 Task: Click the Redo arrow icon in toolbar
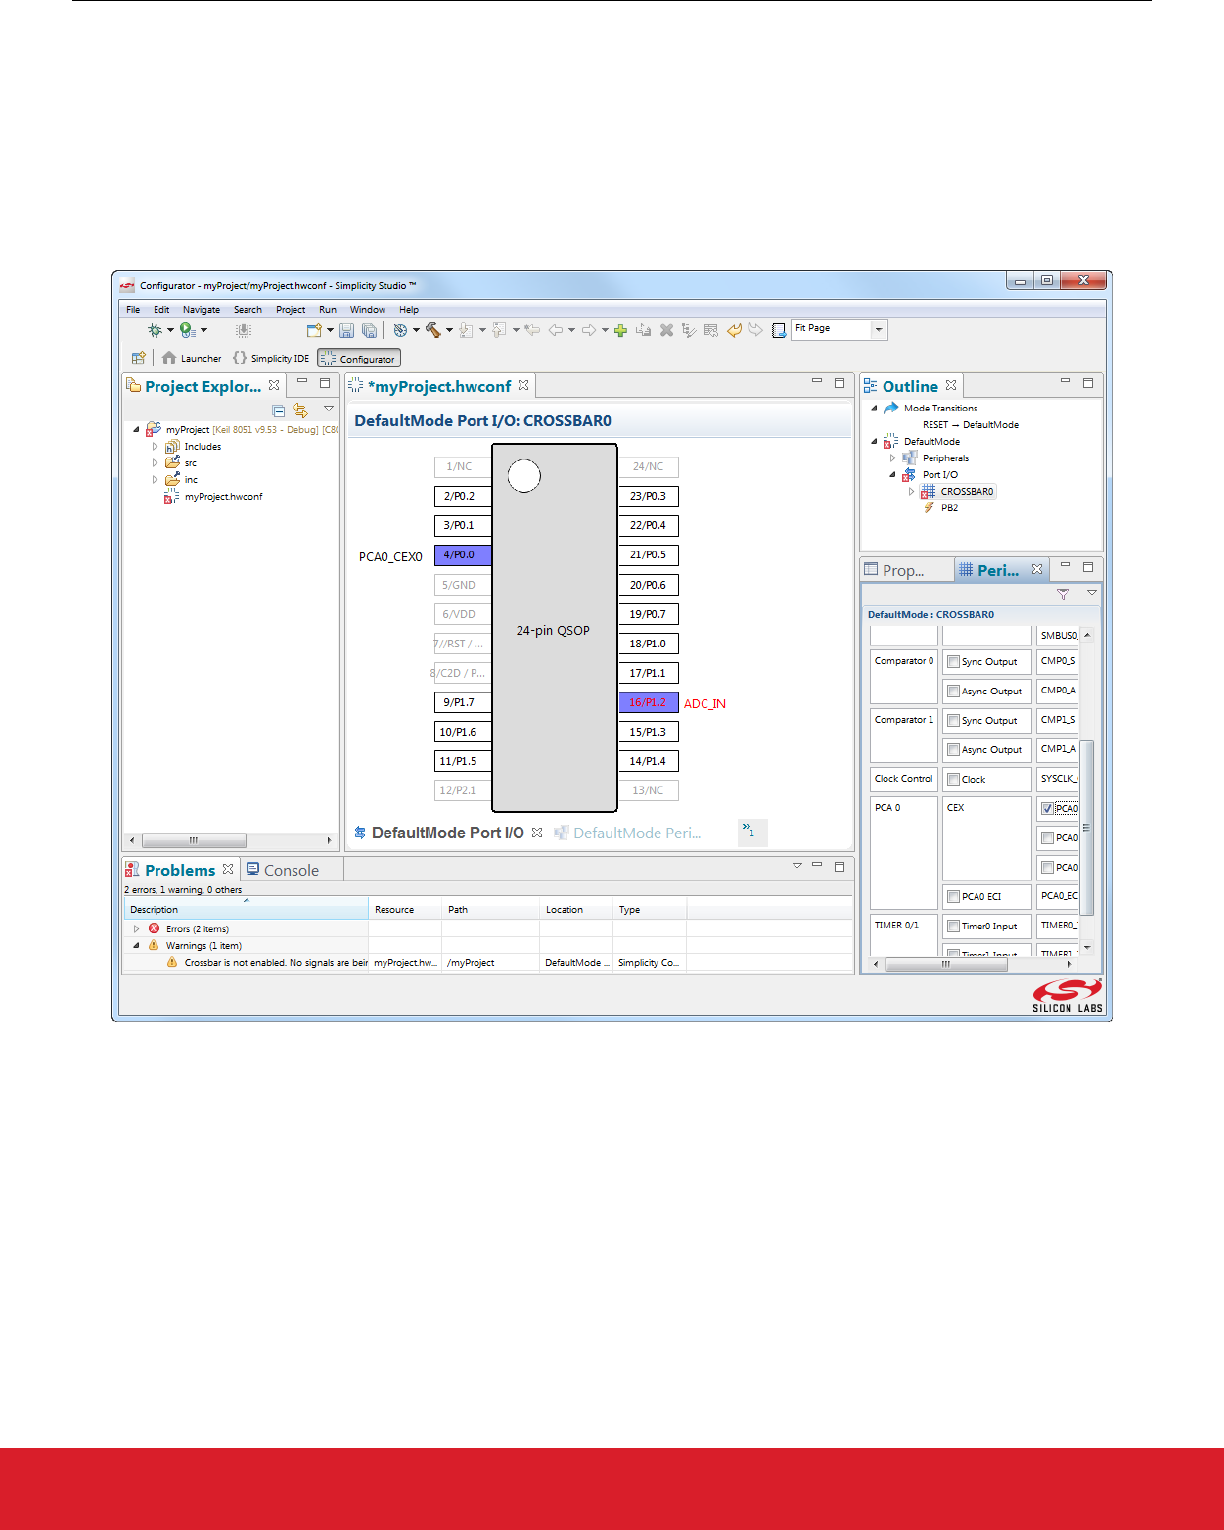[x=755, y=330]
